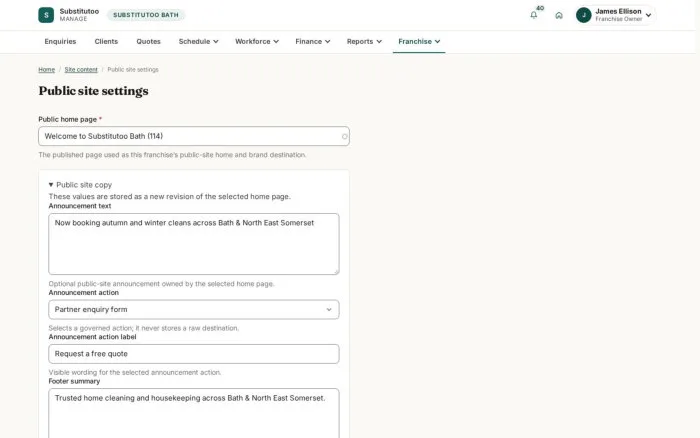This screenshot has height=438, width=700.
Task: Expand the Workforce menu
Action: 257,42
